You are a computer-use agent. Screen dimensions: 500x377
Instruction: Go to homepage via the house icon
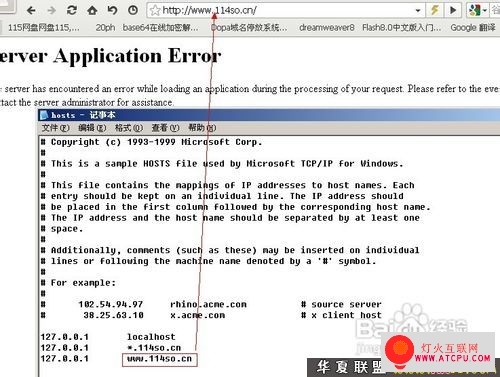click(92, 11)
